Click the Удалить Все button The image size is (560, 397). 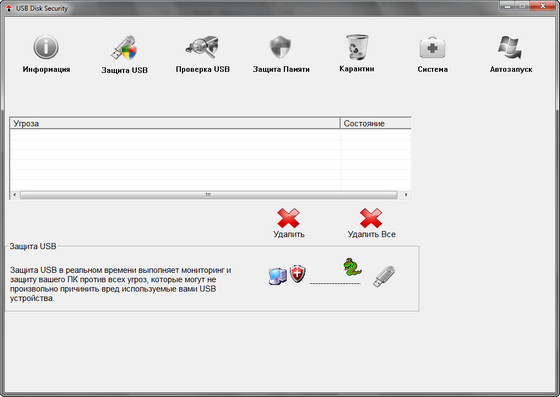click(371, 223)
